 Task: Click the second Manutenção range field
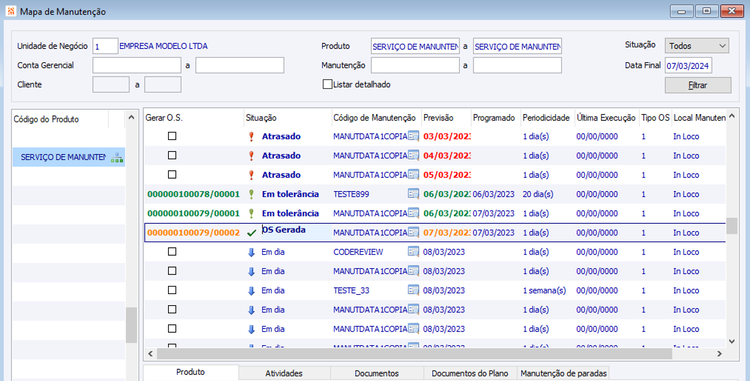pyautogui.click(x=518, y=65)
